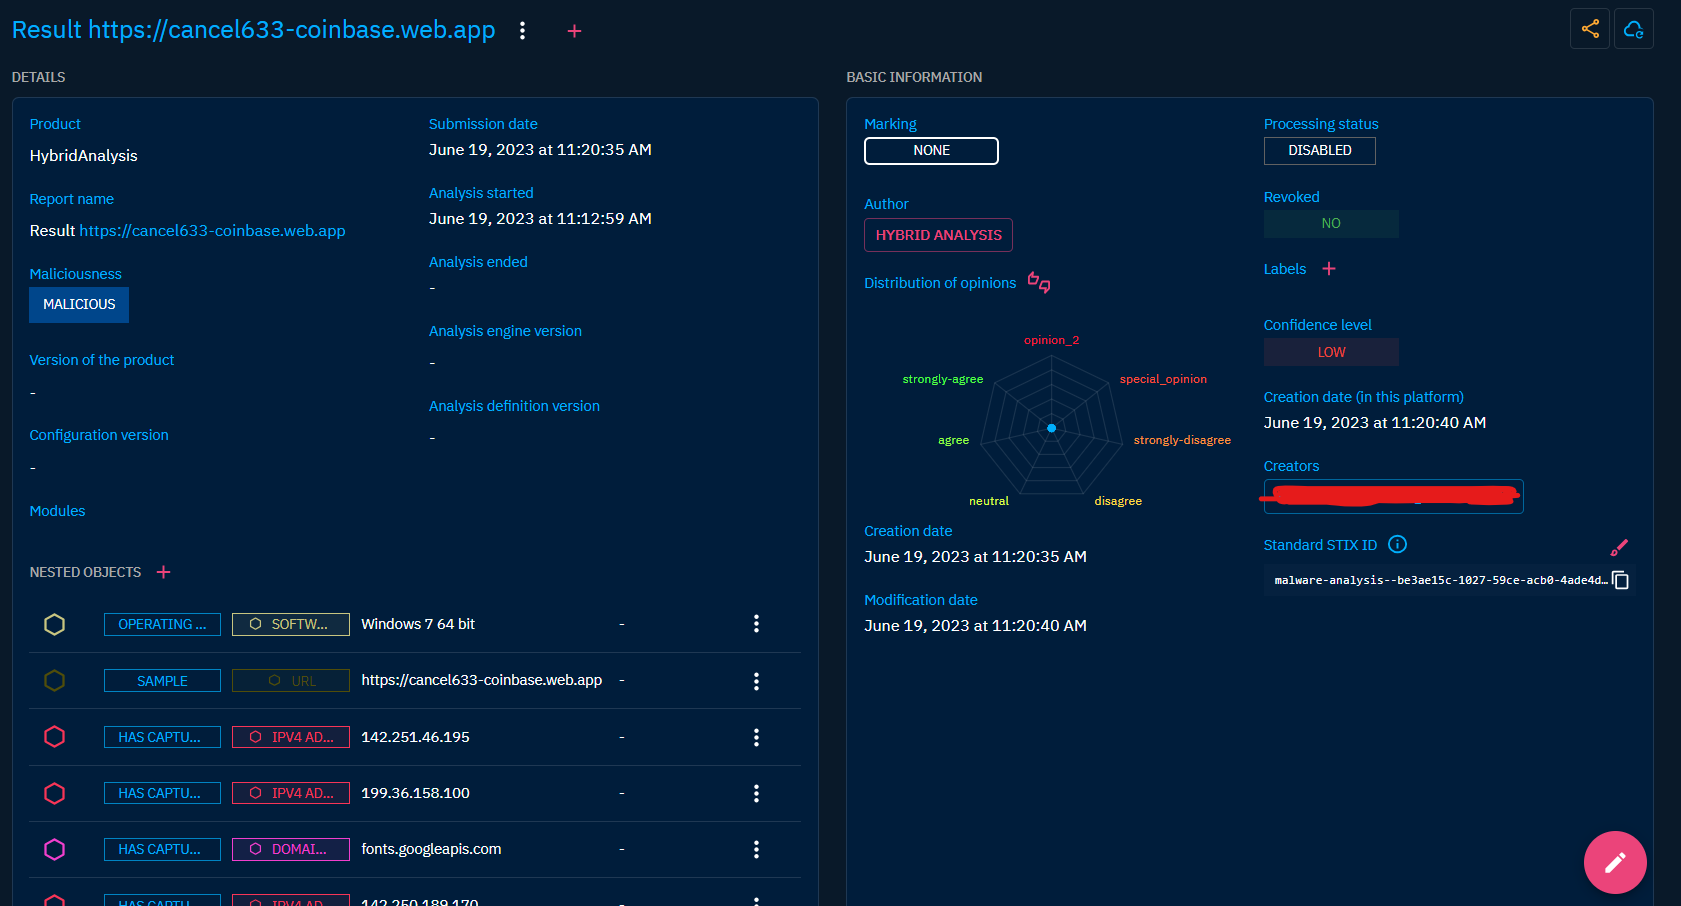Image resolution: width=1681 pixels, height=906 pixels.
Task: Open the cancel633-coinbase.web.app report name link
Action: [x=212, y=231]
